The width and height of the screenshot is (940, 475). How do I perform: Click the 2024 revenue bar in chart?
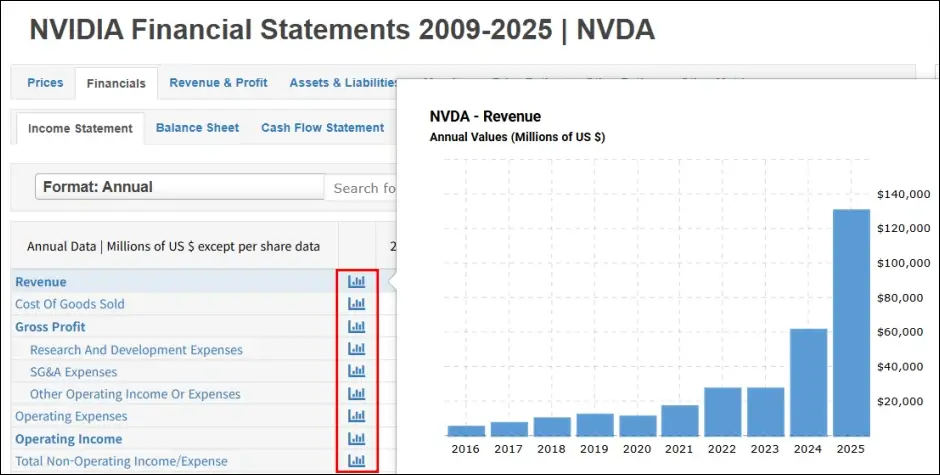point(809,383)
